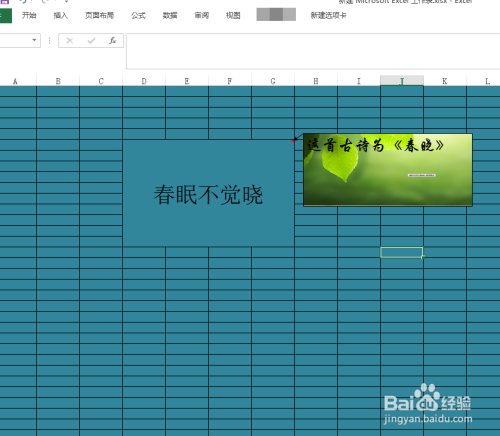Open Insert Function with fx icon
Viewport: 500px width, 436px height.
[x=112, y=41]
